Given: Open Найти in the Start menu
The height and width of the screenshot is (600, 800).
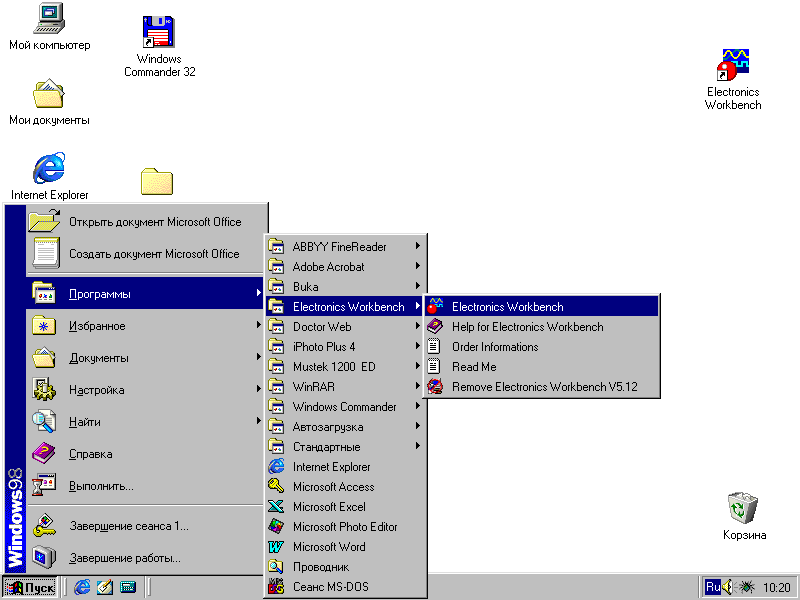Looking at the screenshot, I should point(144,422).
